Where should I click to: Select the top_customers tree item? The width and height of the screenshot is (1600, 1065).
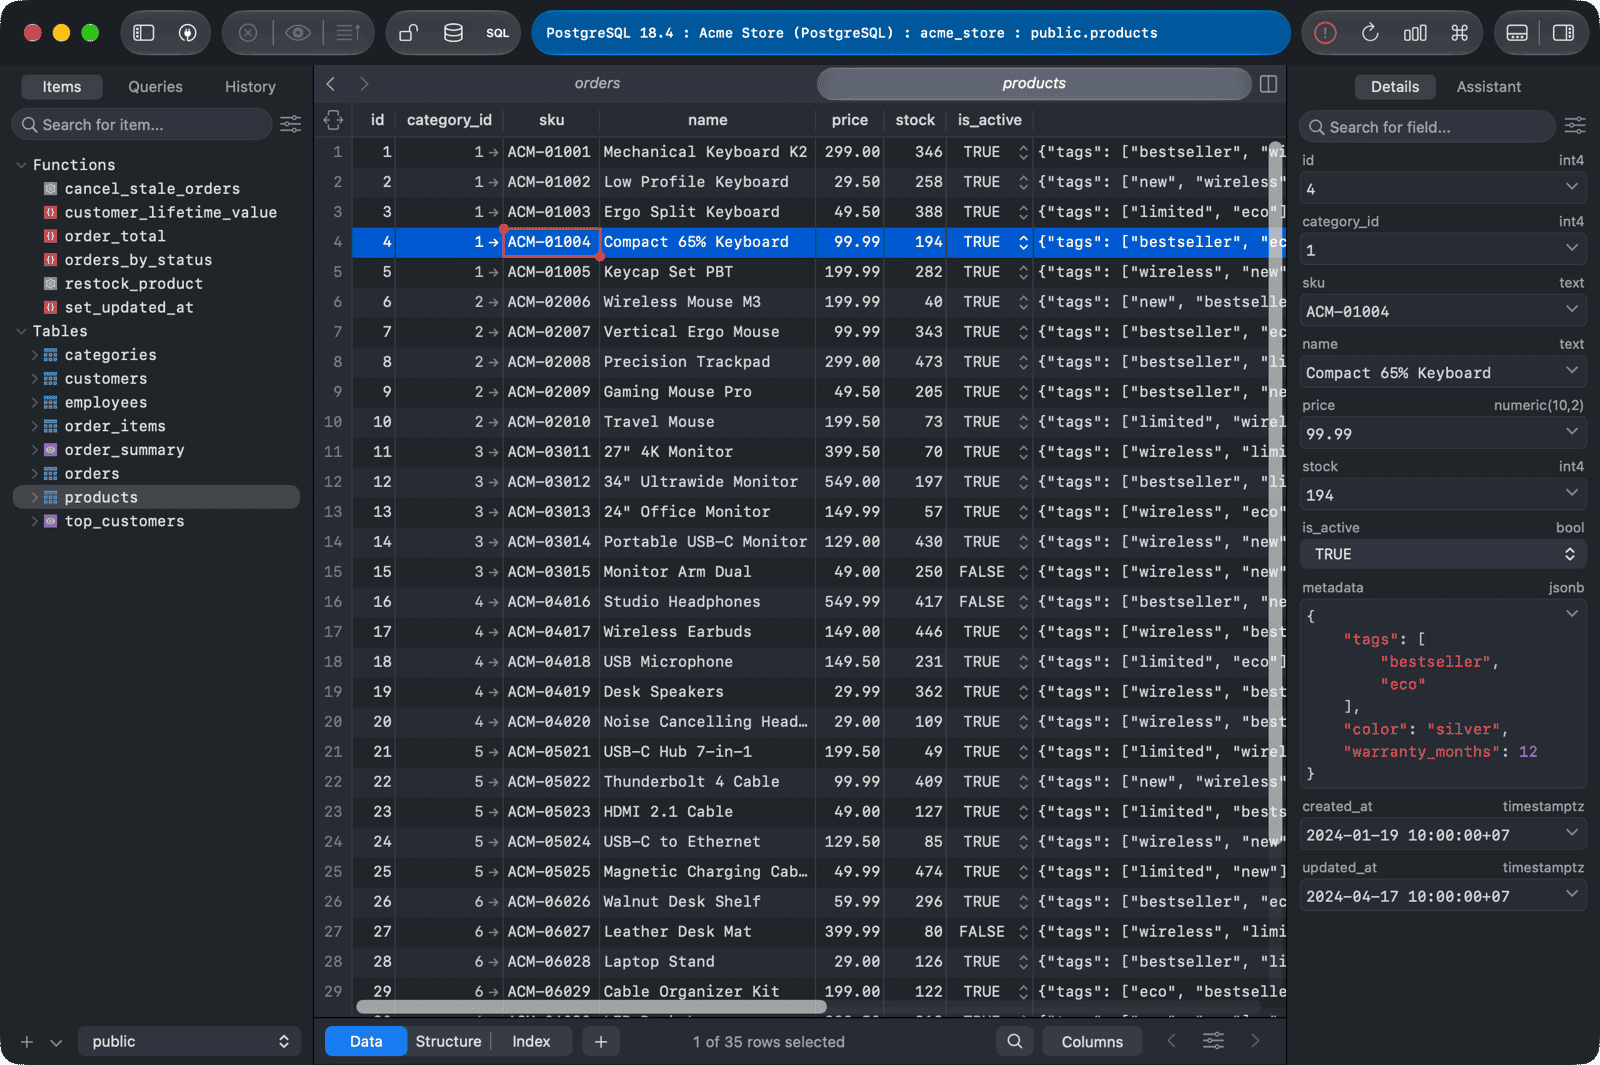click(124, 521)
